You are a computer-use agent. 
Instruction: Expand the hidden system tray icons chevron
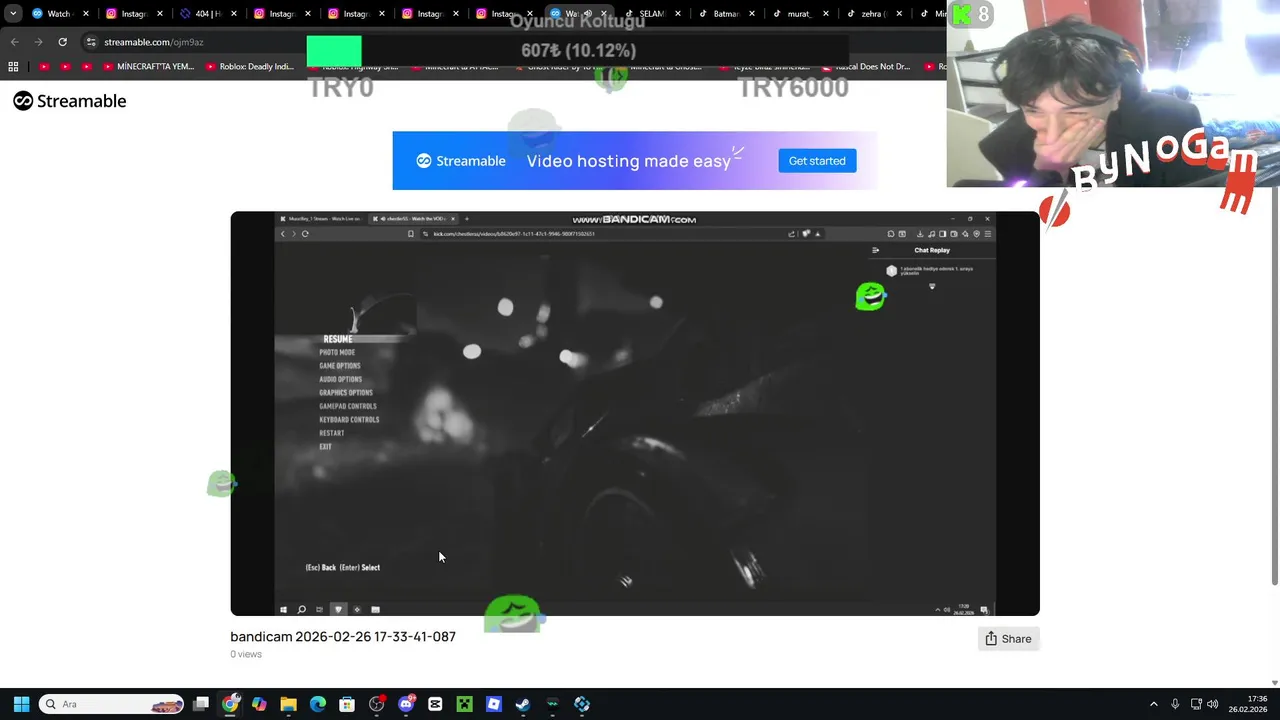pos(1153,704)
